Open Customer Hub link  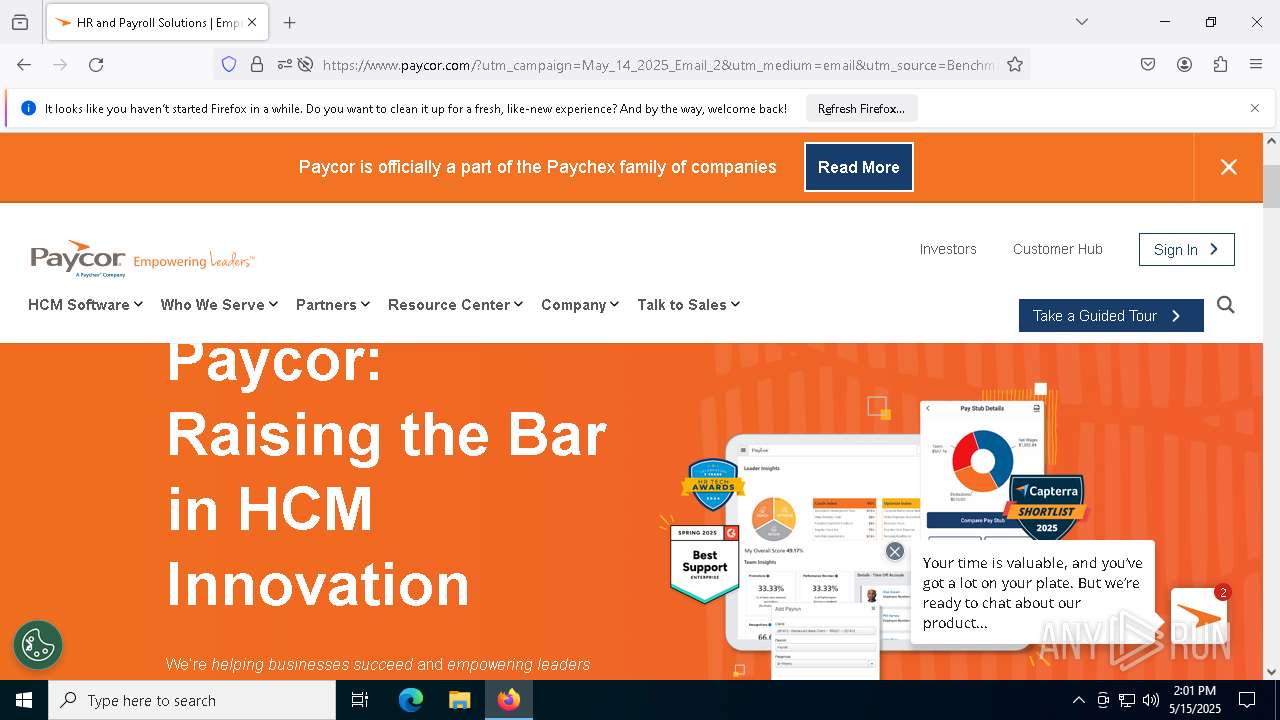(x=1058, y=249)
